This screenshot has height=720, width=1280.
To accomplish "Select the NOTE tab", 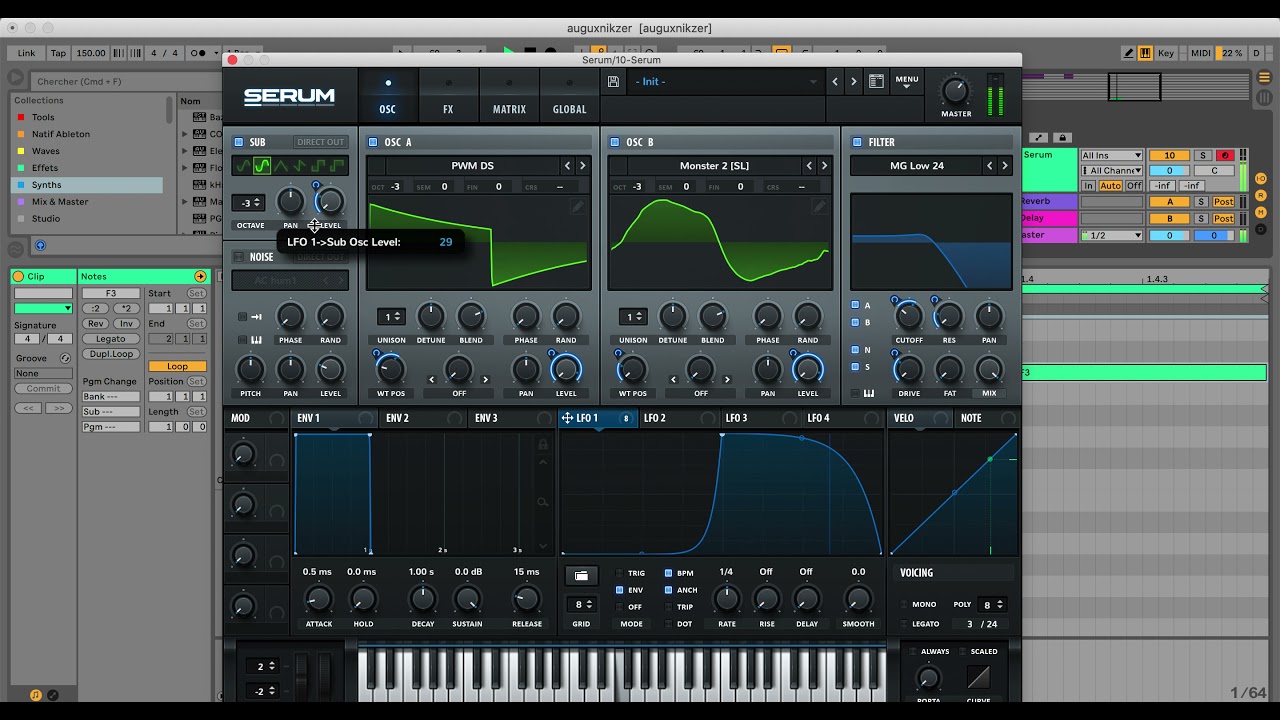I will click(x=987, y=418).
